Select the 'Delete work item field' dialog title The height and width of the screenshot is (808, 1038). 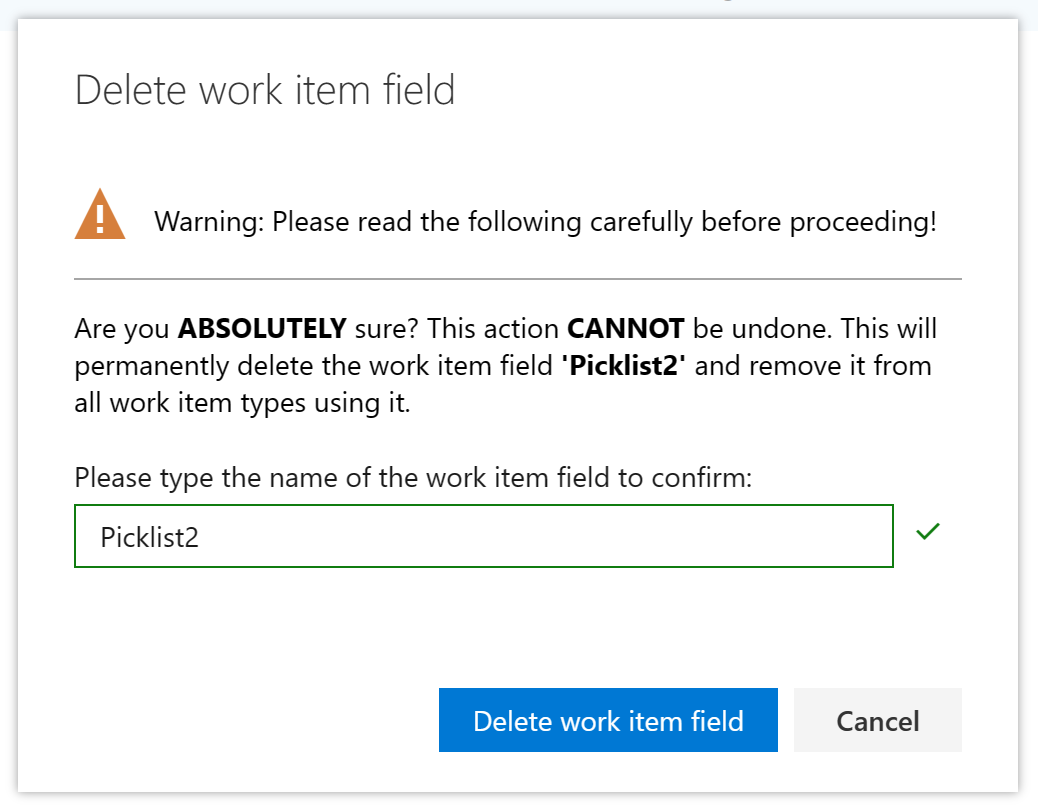pyautogui.click(x=265, y=90)
